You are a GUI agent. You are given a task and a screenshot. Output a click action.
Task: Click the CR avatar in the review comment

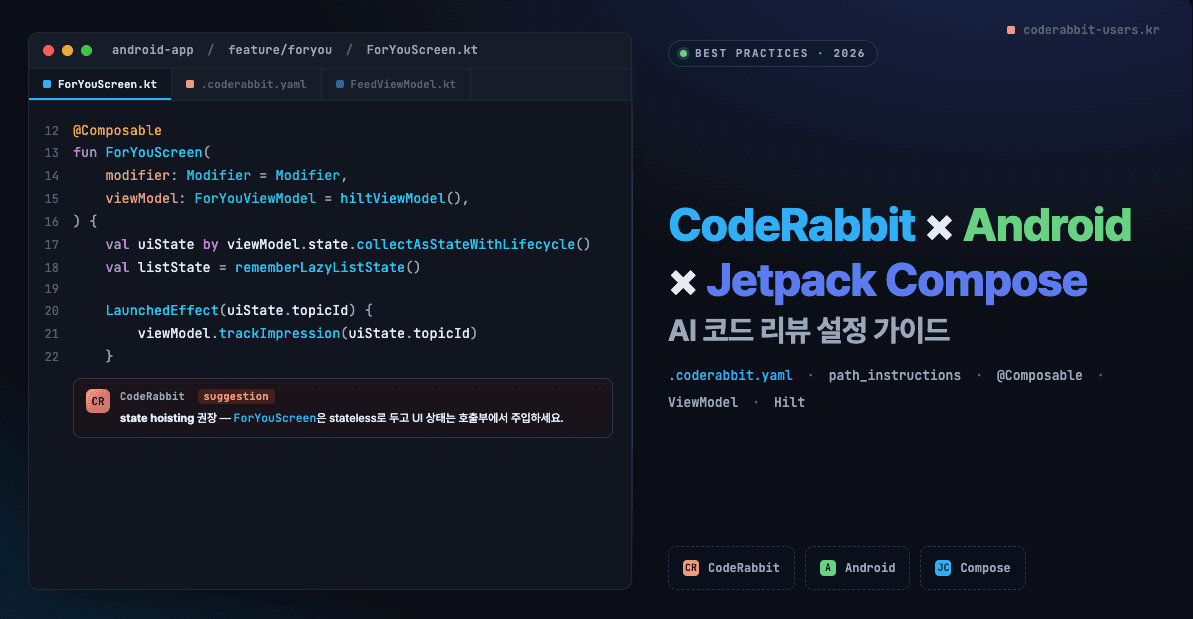click(x=98, y=402)
